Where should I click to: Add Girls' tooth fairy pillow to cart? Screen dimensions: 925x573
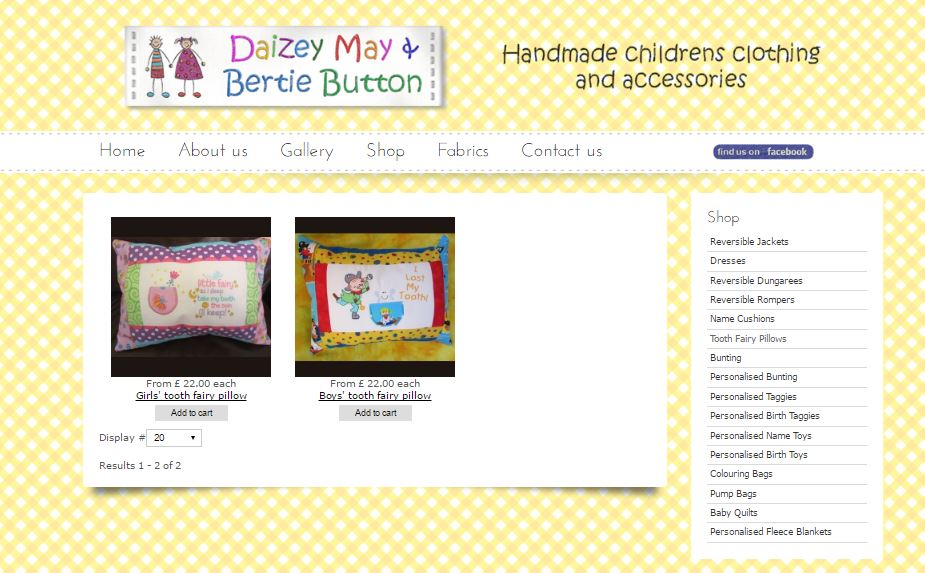tap(191, 413)
